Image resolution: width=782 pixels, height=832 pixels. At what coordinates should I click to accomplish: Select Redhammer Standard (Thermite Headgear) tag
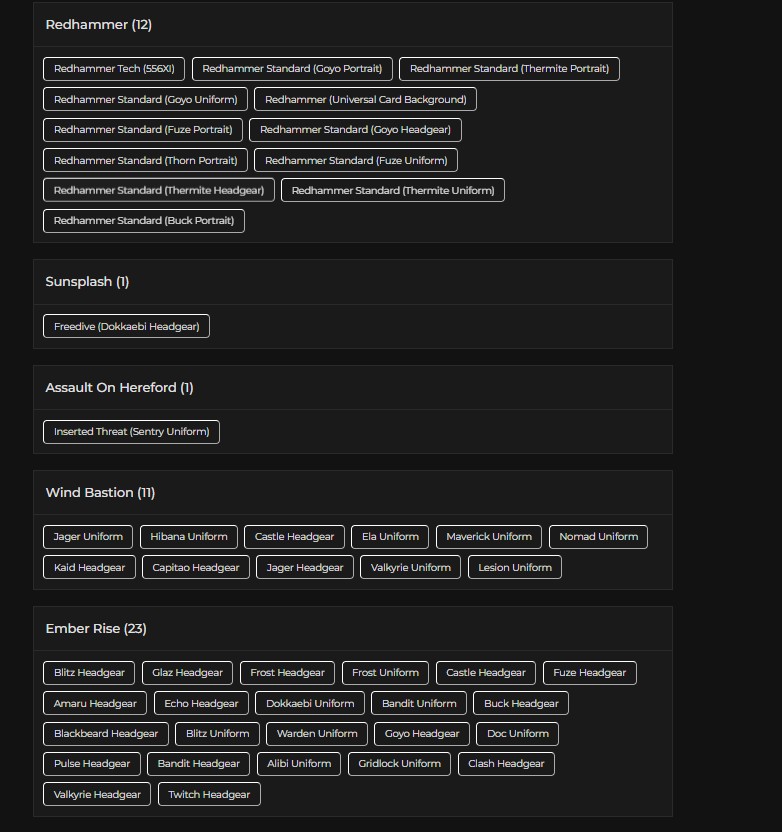point(159,190)
